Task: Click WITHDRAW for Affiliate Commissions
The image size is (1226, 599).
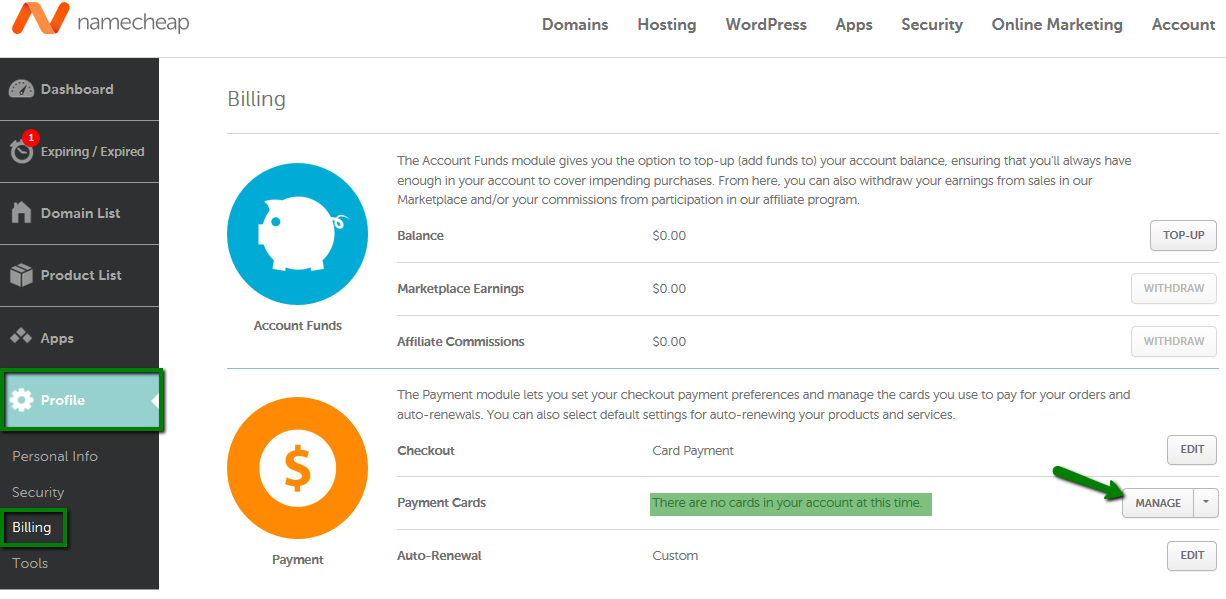Action: tap(1174, 341)
